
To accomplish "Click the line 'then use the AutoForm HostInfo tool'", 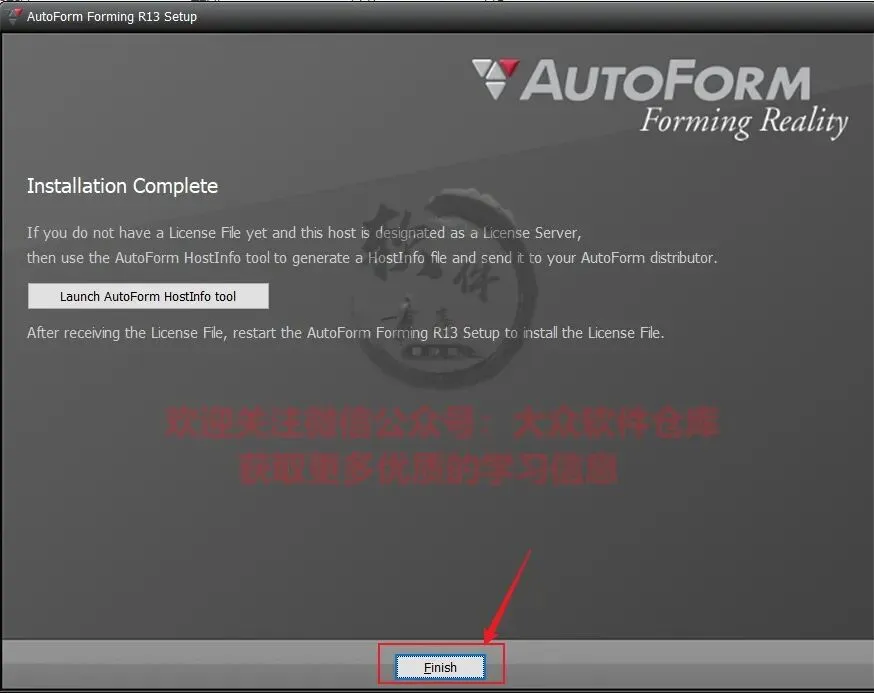I will (x=372, y=258).
